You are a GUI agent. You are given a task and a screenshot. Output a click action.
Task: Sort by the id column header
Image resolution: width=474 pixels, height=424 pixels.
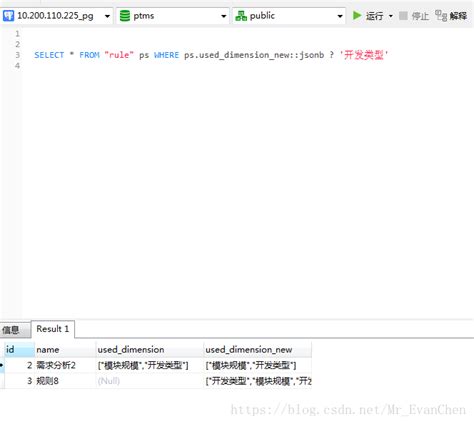click(19, 349)
